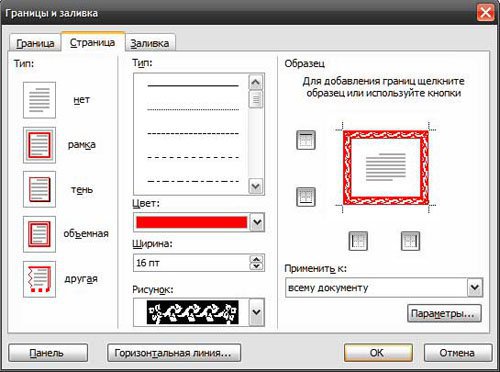The image size is (500, 372).
Task: Click the 'другая' setting label
Action: click(x=81, y=279)
